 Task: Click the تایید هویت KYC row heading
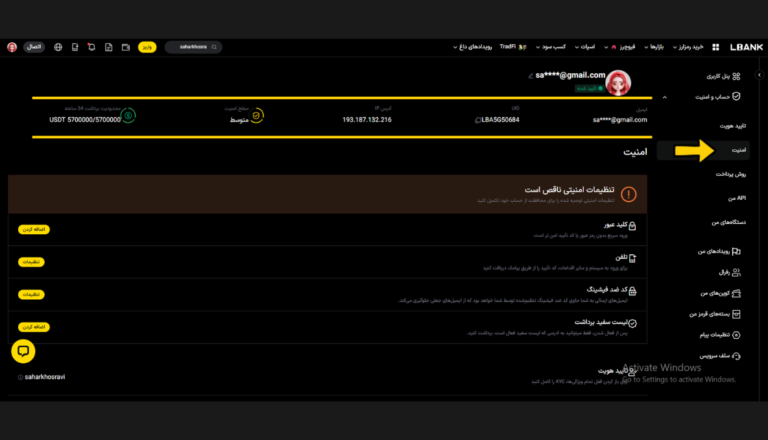(612, 371)
